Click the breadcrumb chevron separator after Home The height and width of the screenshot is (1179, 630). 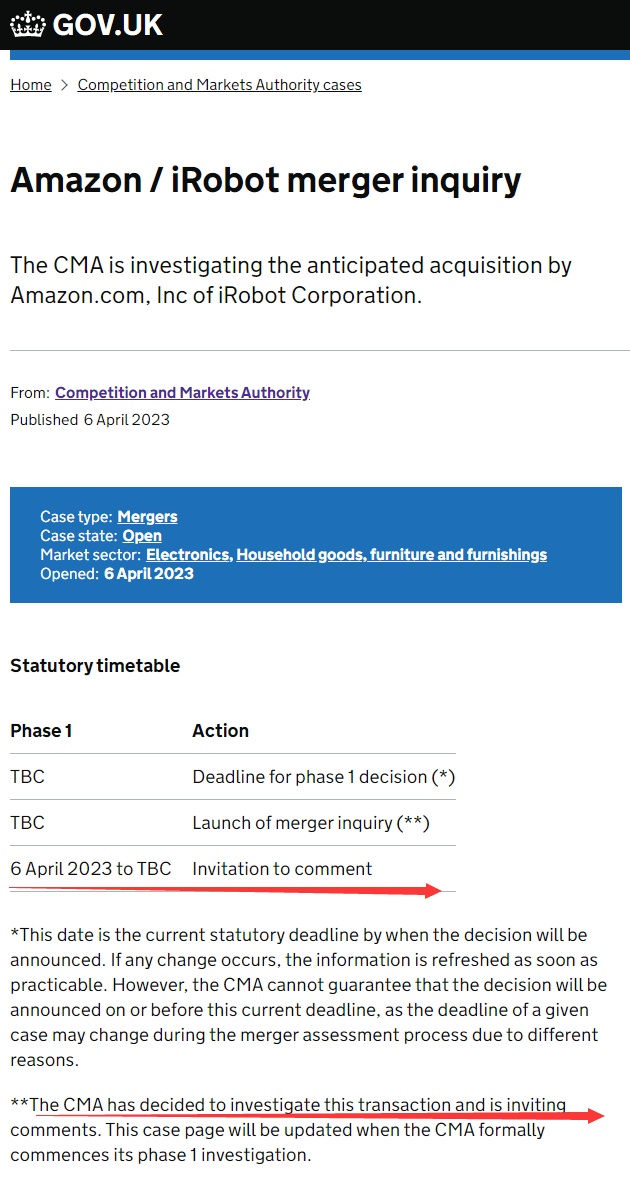(65, 85)
